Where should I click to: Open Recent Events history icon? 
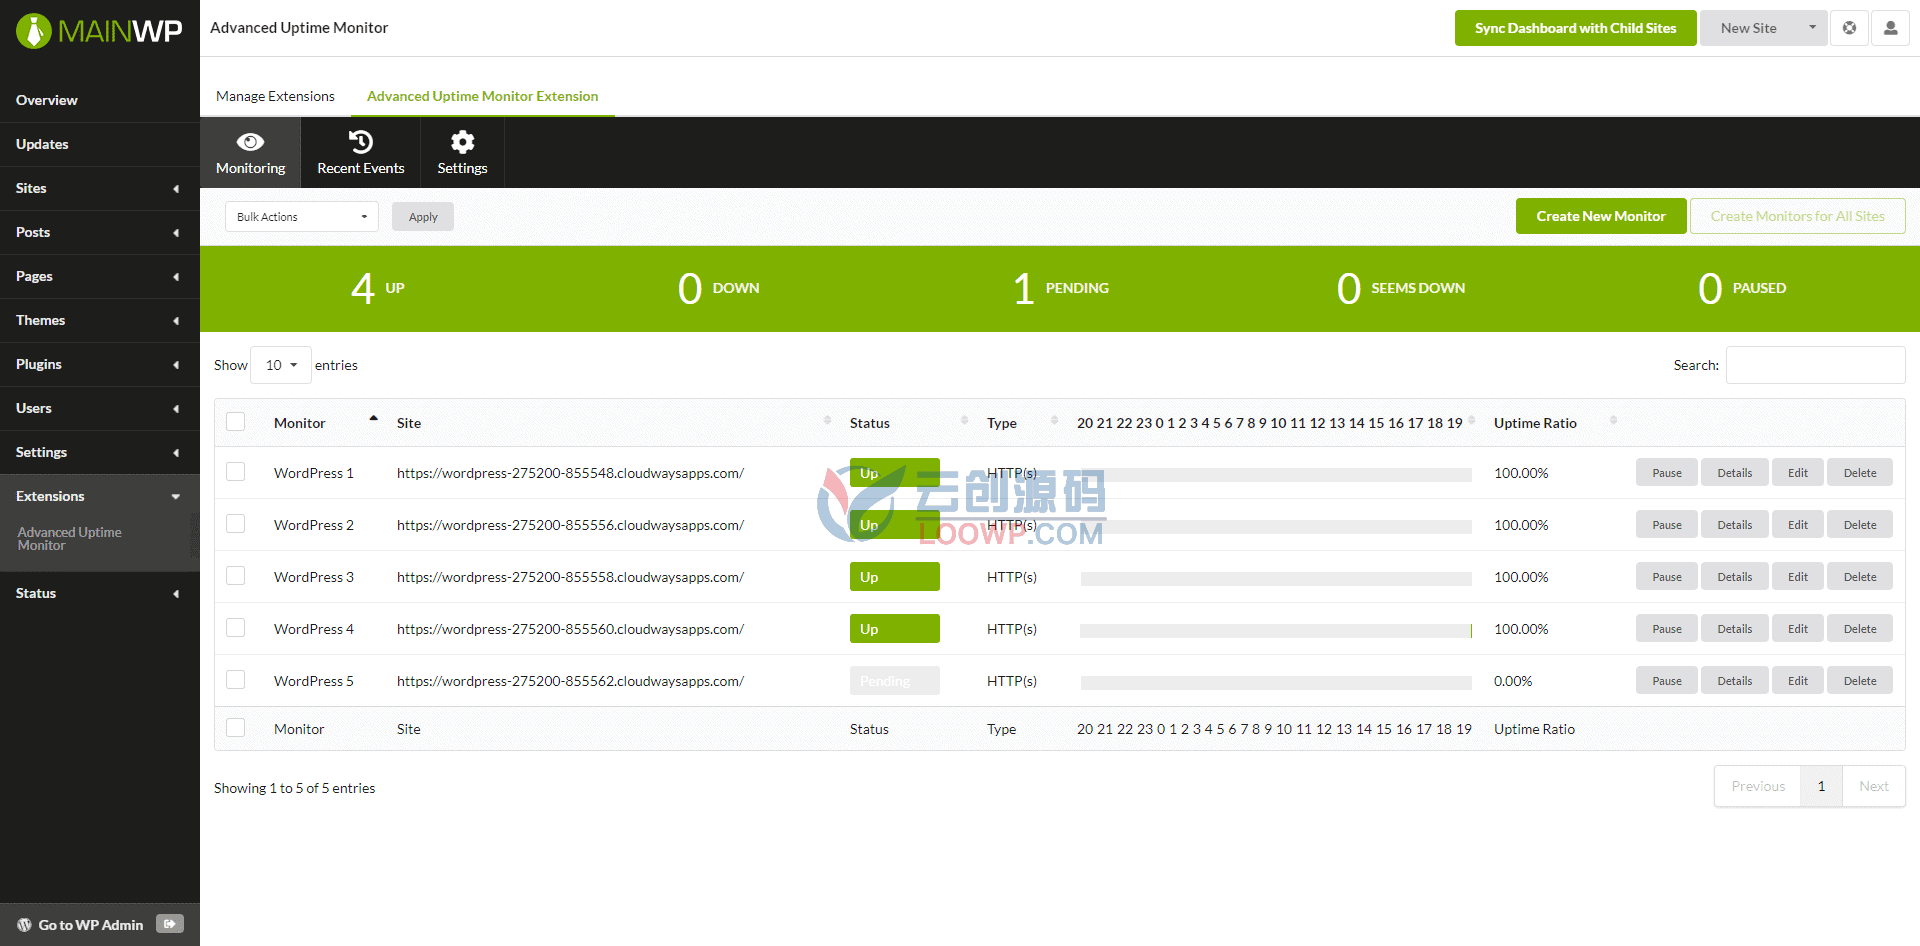pos(361,152)
